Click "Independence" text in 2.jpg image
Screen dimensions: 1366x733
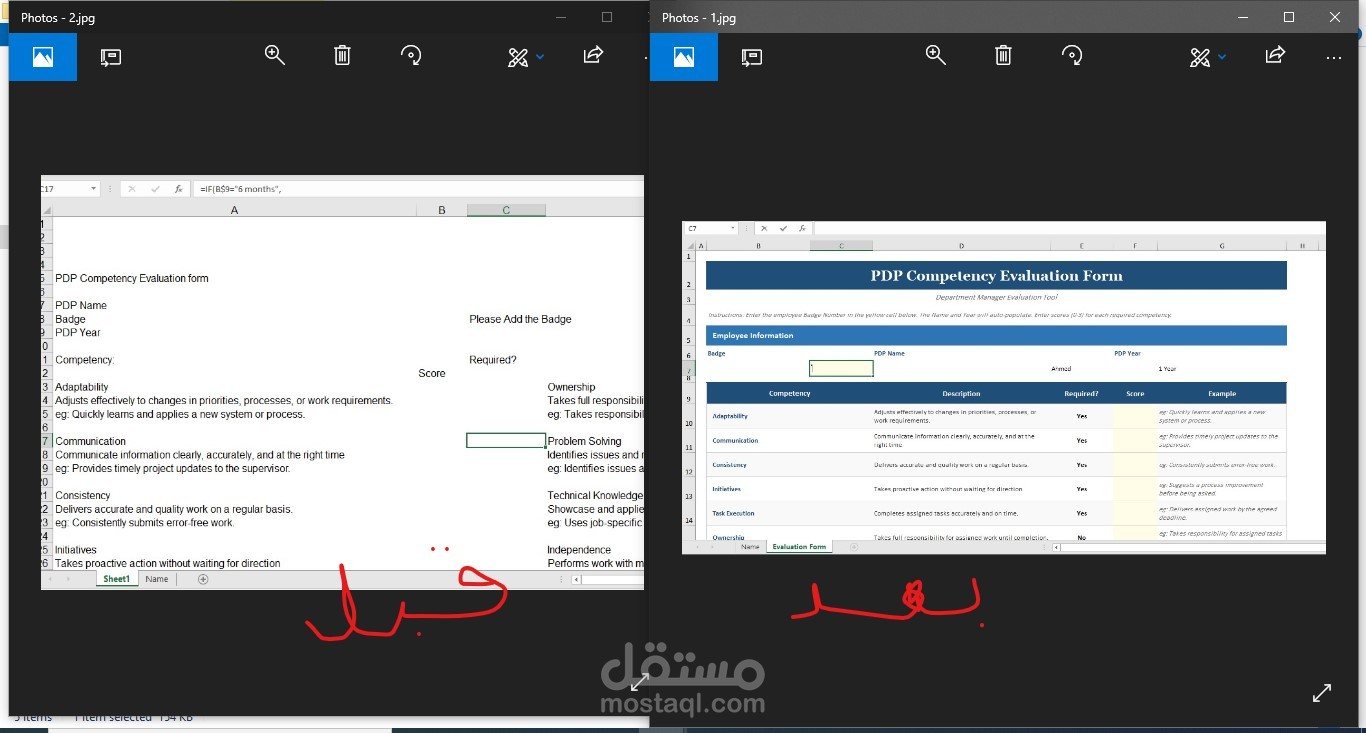pyautogui.click(x=579, y=550)
